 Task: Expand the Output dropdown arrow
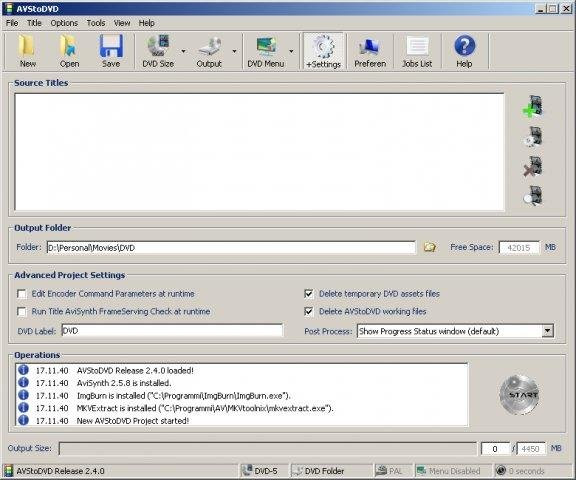[x=234, y=51]
